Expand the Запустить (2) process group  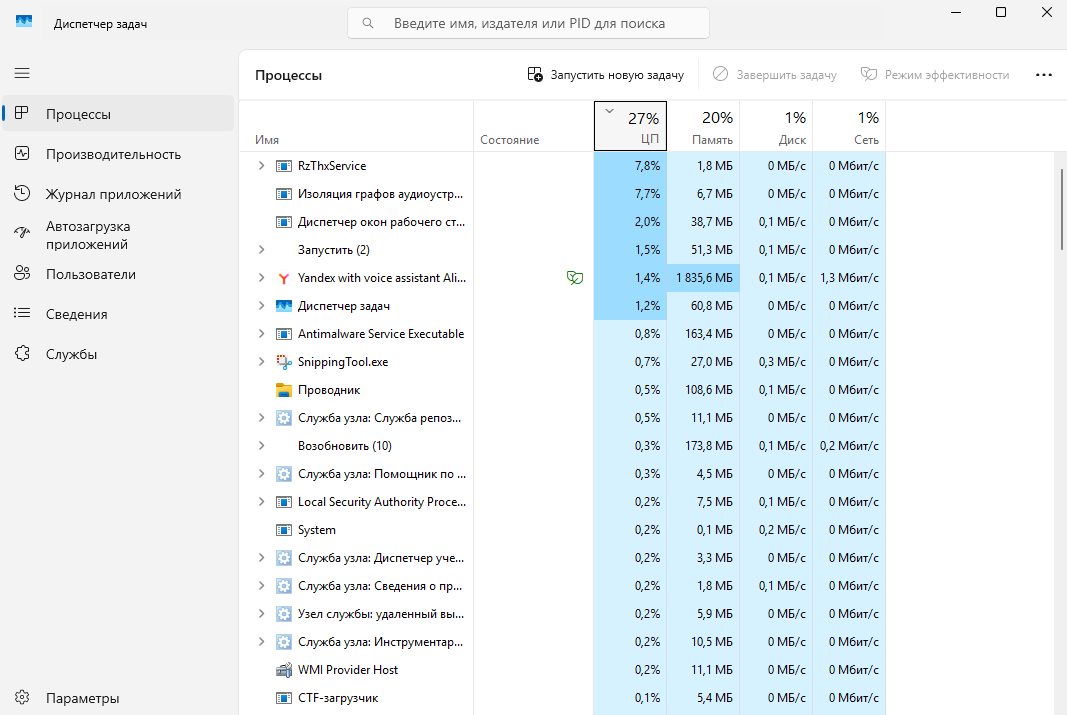tap(261, 250)
